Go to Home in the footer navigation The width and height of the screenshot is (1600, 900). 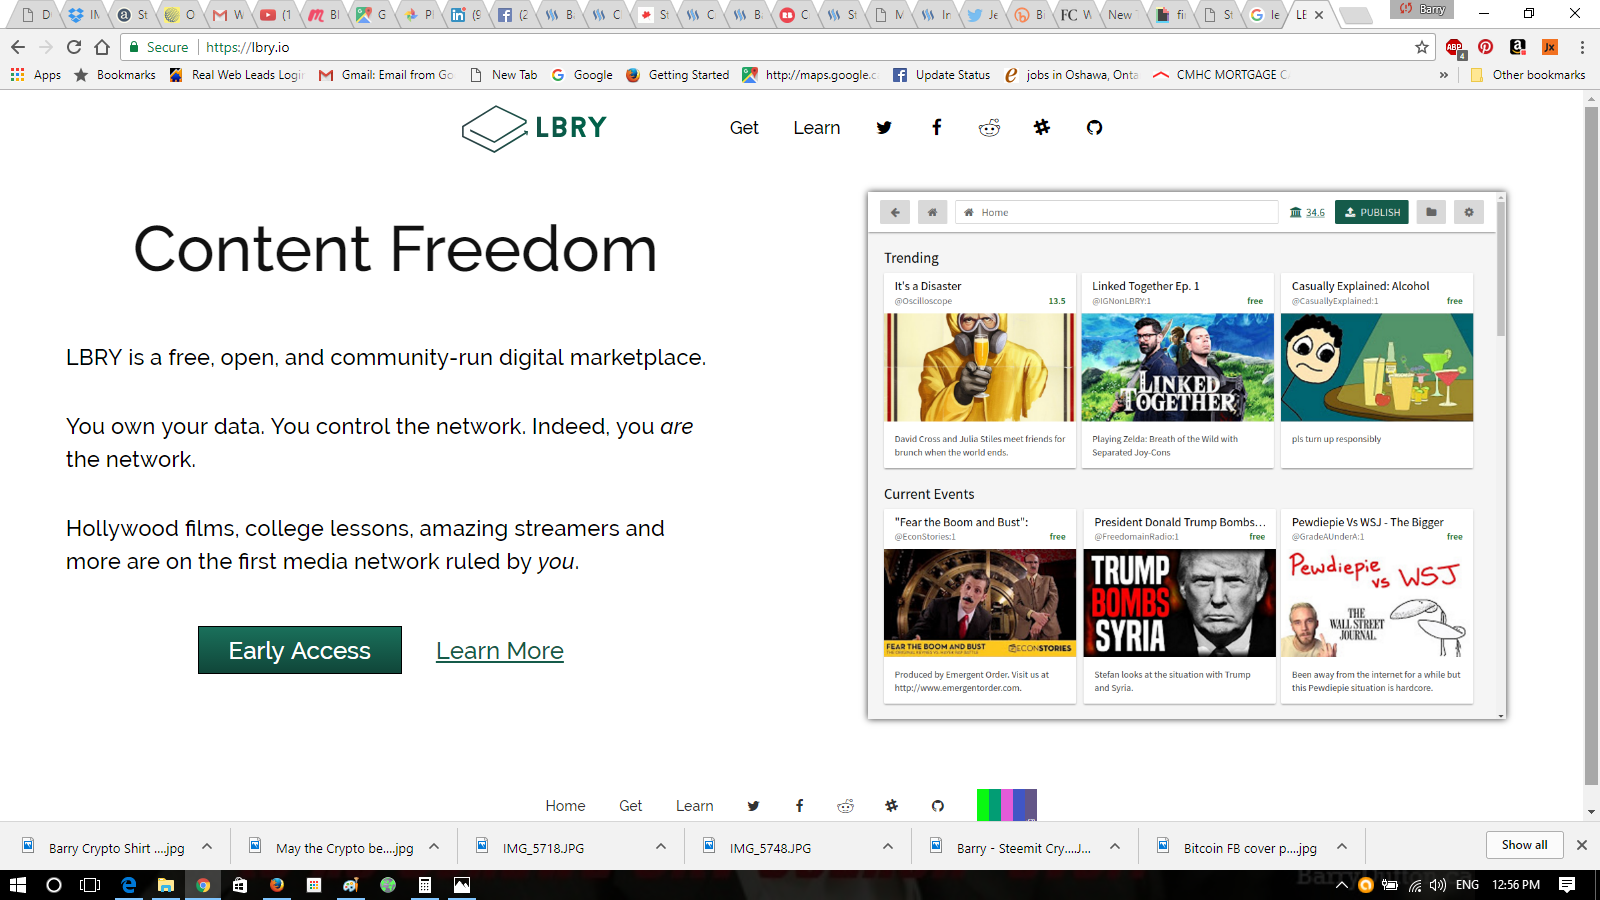click(565, 806)
